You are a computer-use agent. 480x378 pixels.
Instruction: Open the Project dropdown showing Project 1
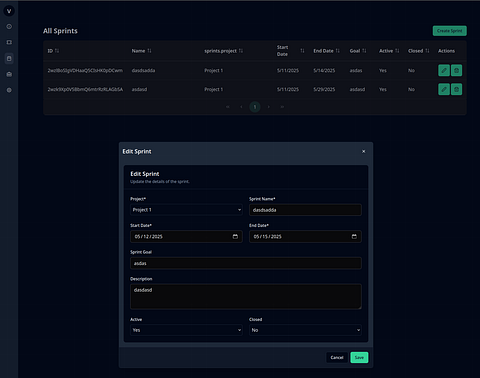pos(186,210)
